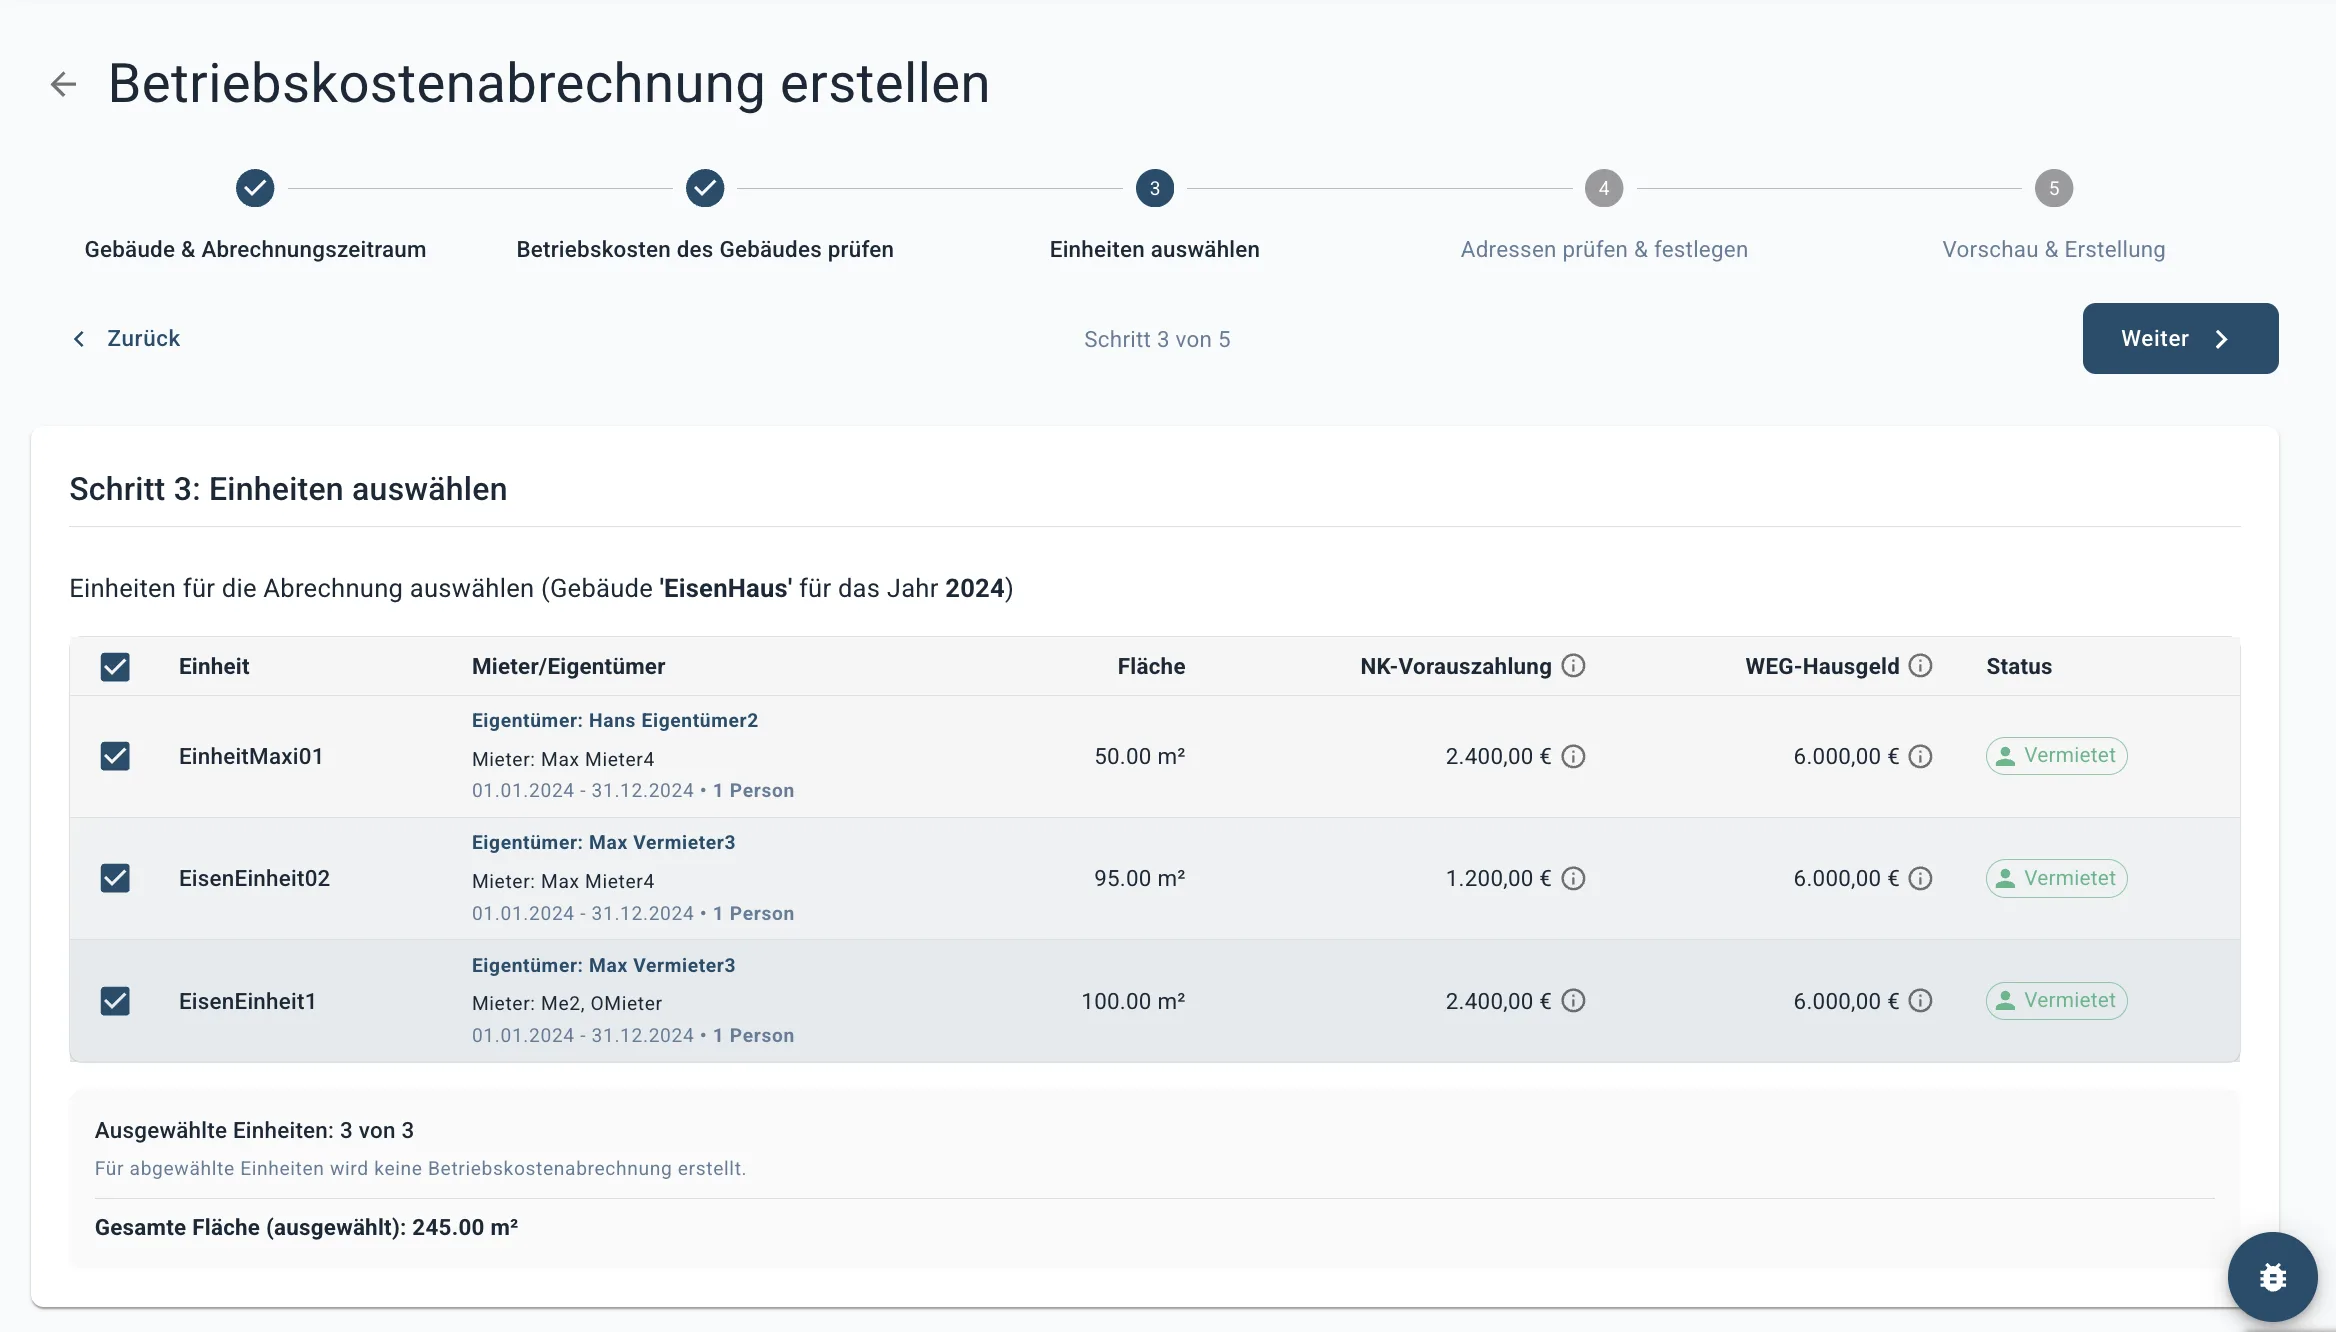Select the Gebäude & Abrechnungszeitraum step label

[255, 249]
